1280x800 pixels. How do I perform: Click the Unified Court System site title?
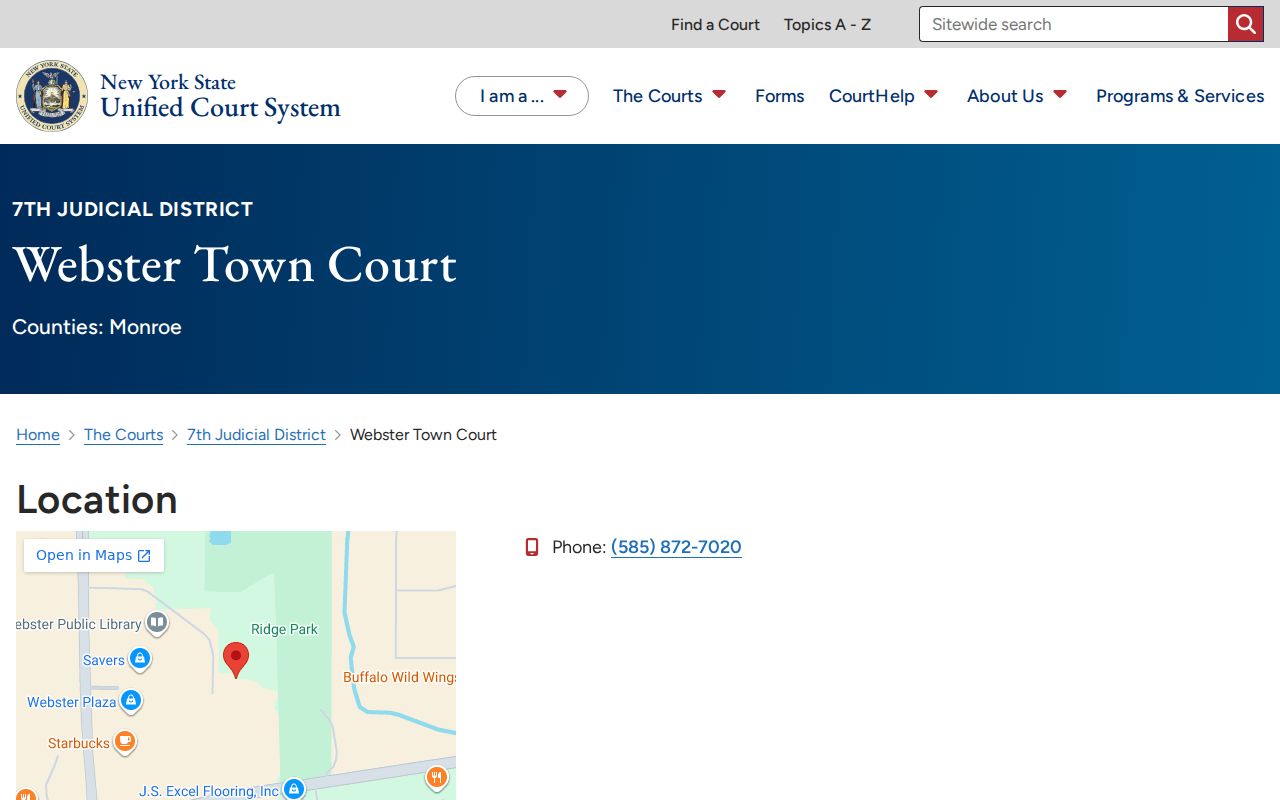click(x=220, y=96)
